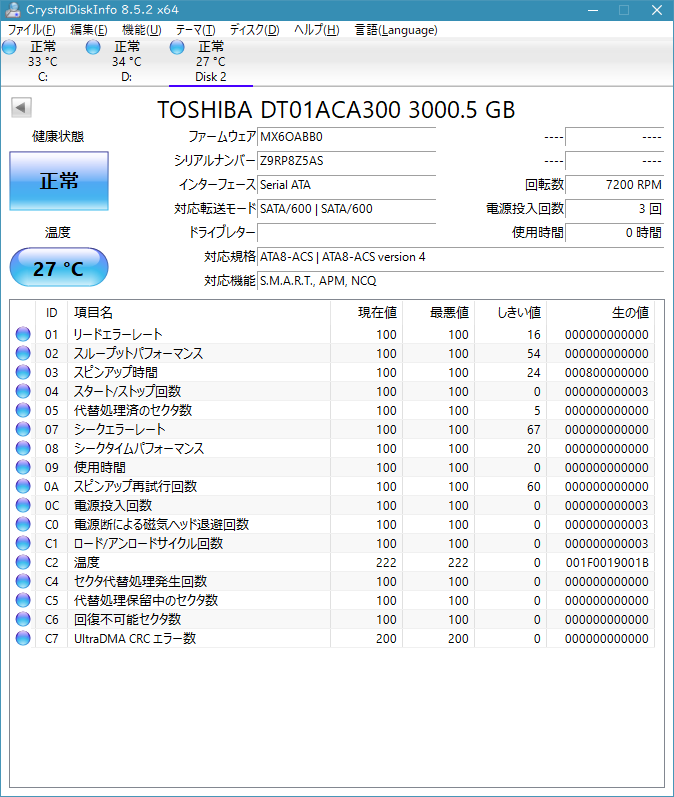The image size is (674, 797).
Task: Click the status orb in the 05 代替処理済のセクタ数 row
Action: [x=23, y=410]
